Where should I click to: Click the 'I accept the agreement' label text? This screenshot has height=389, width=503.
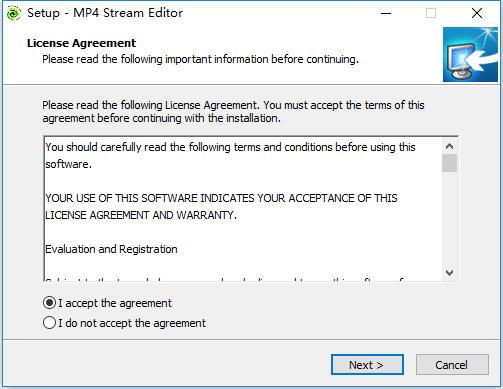pos(115,303)
